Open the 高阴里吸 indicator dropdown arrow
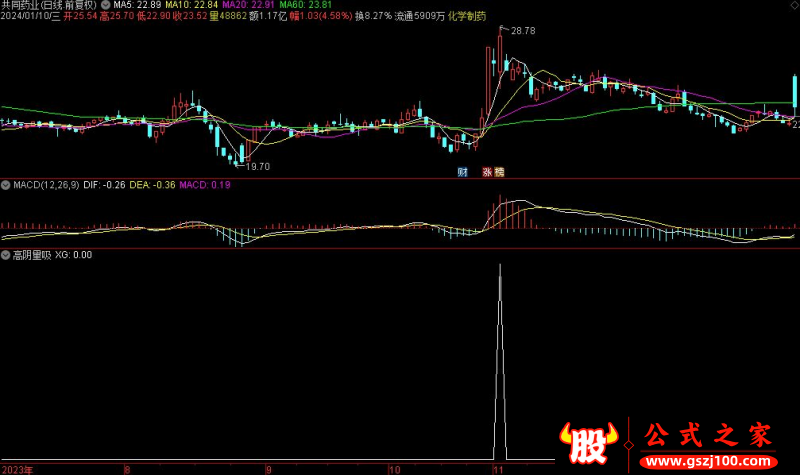800x475 pixels. (6, 255)
